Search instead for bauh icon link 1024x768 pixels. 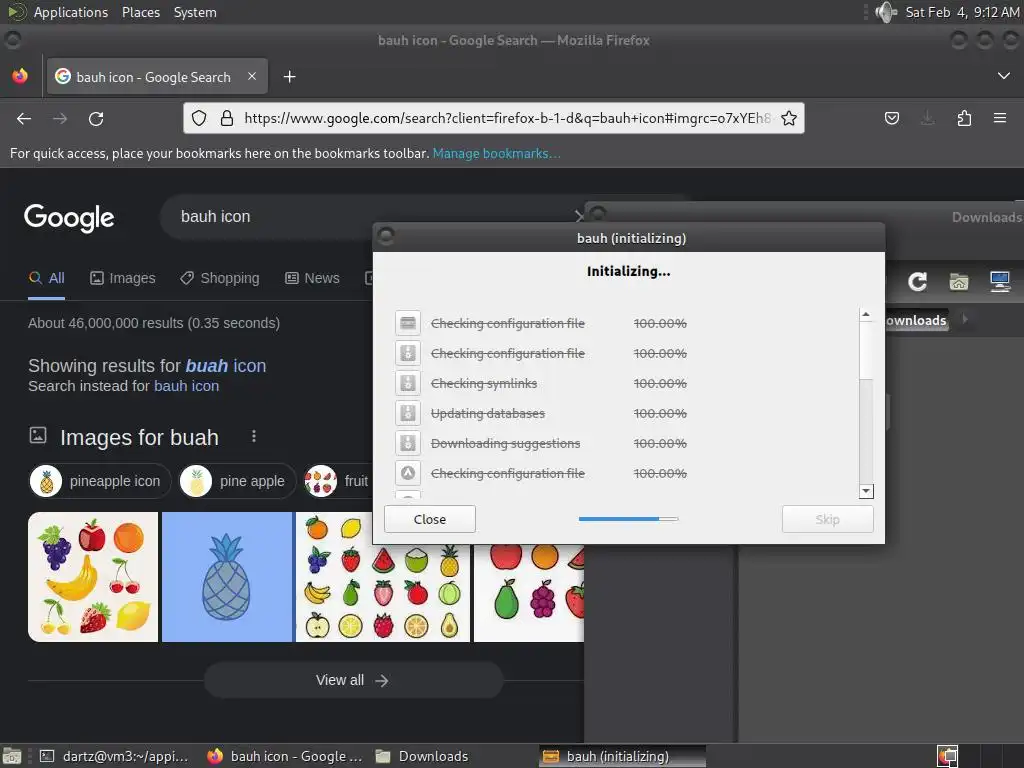click(186, 386)
